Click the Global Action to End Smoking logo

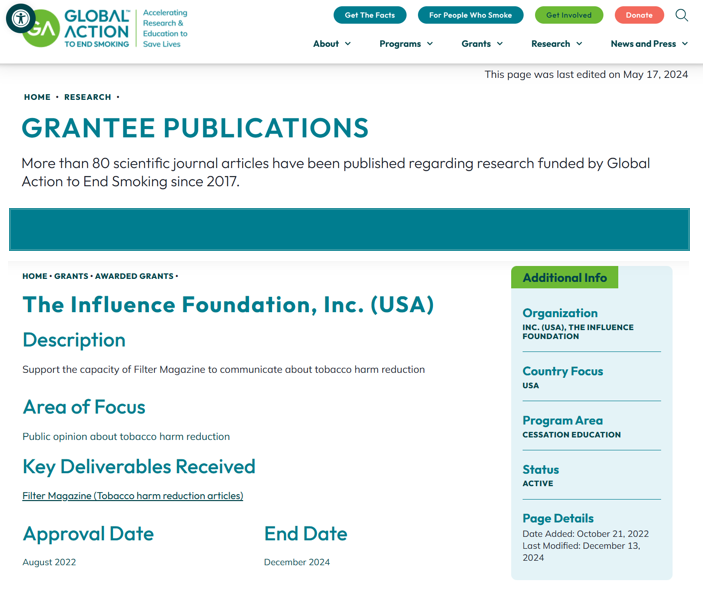[x=76, y=29]
